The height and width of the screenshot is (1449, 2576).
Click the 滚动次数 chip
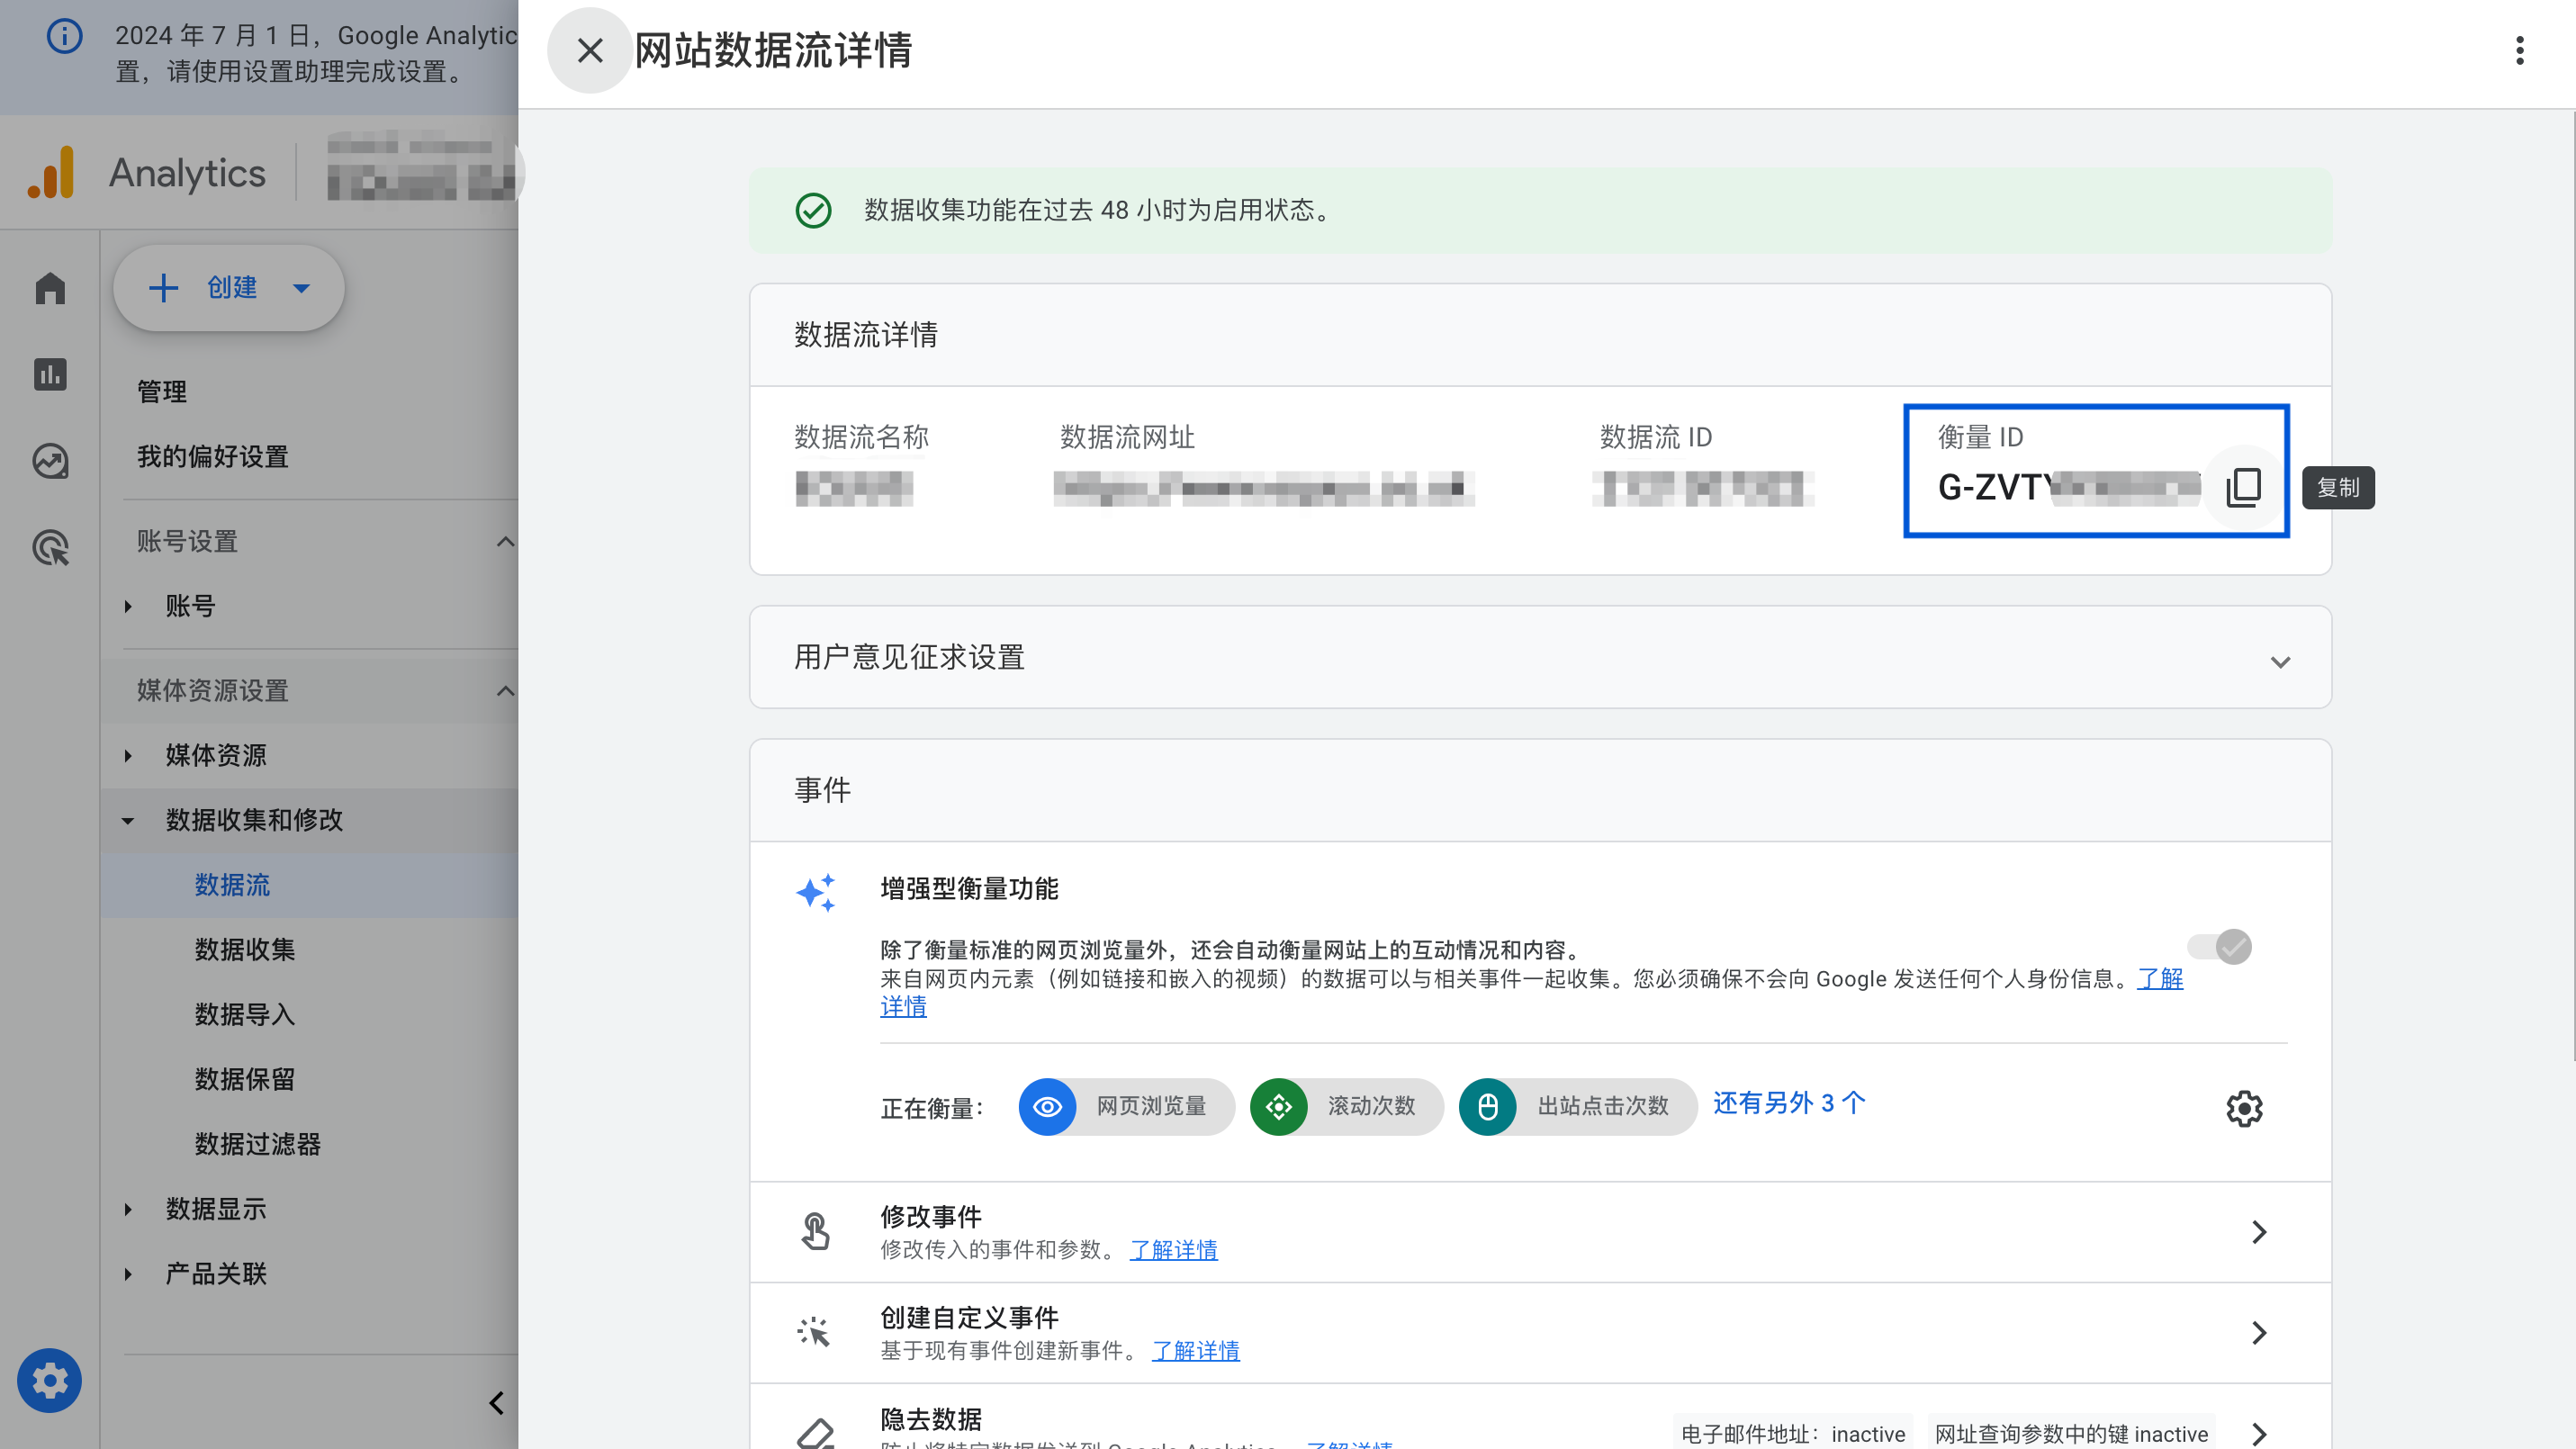pos(1346,1106)
